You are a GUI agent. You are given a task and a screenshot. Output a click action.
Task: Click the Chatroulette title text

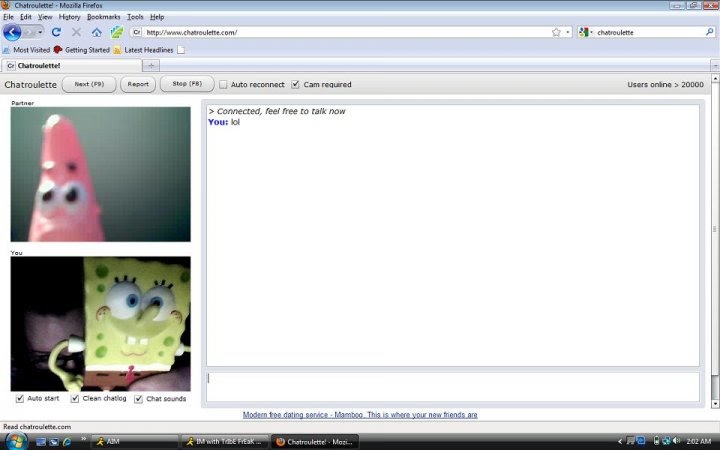[30, 85]
